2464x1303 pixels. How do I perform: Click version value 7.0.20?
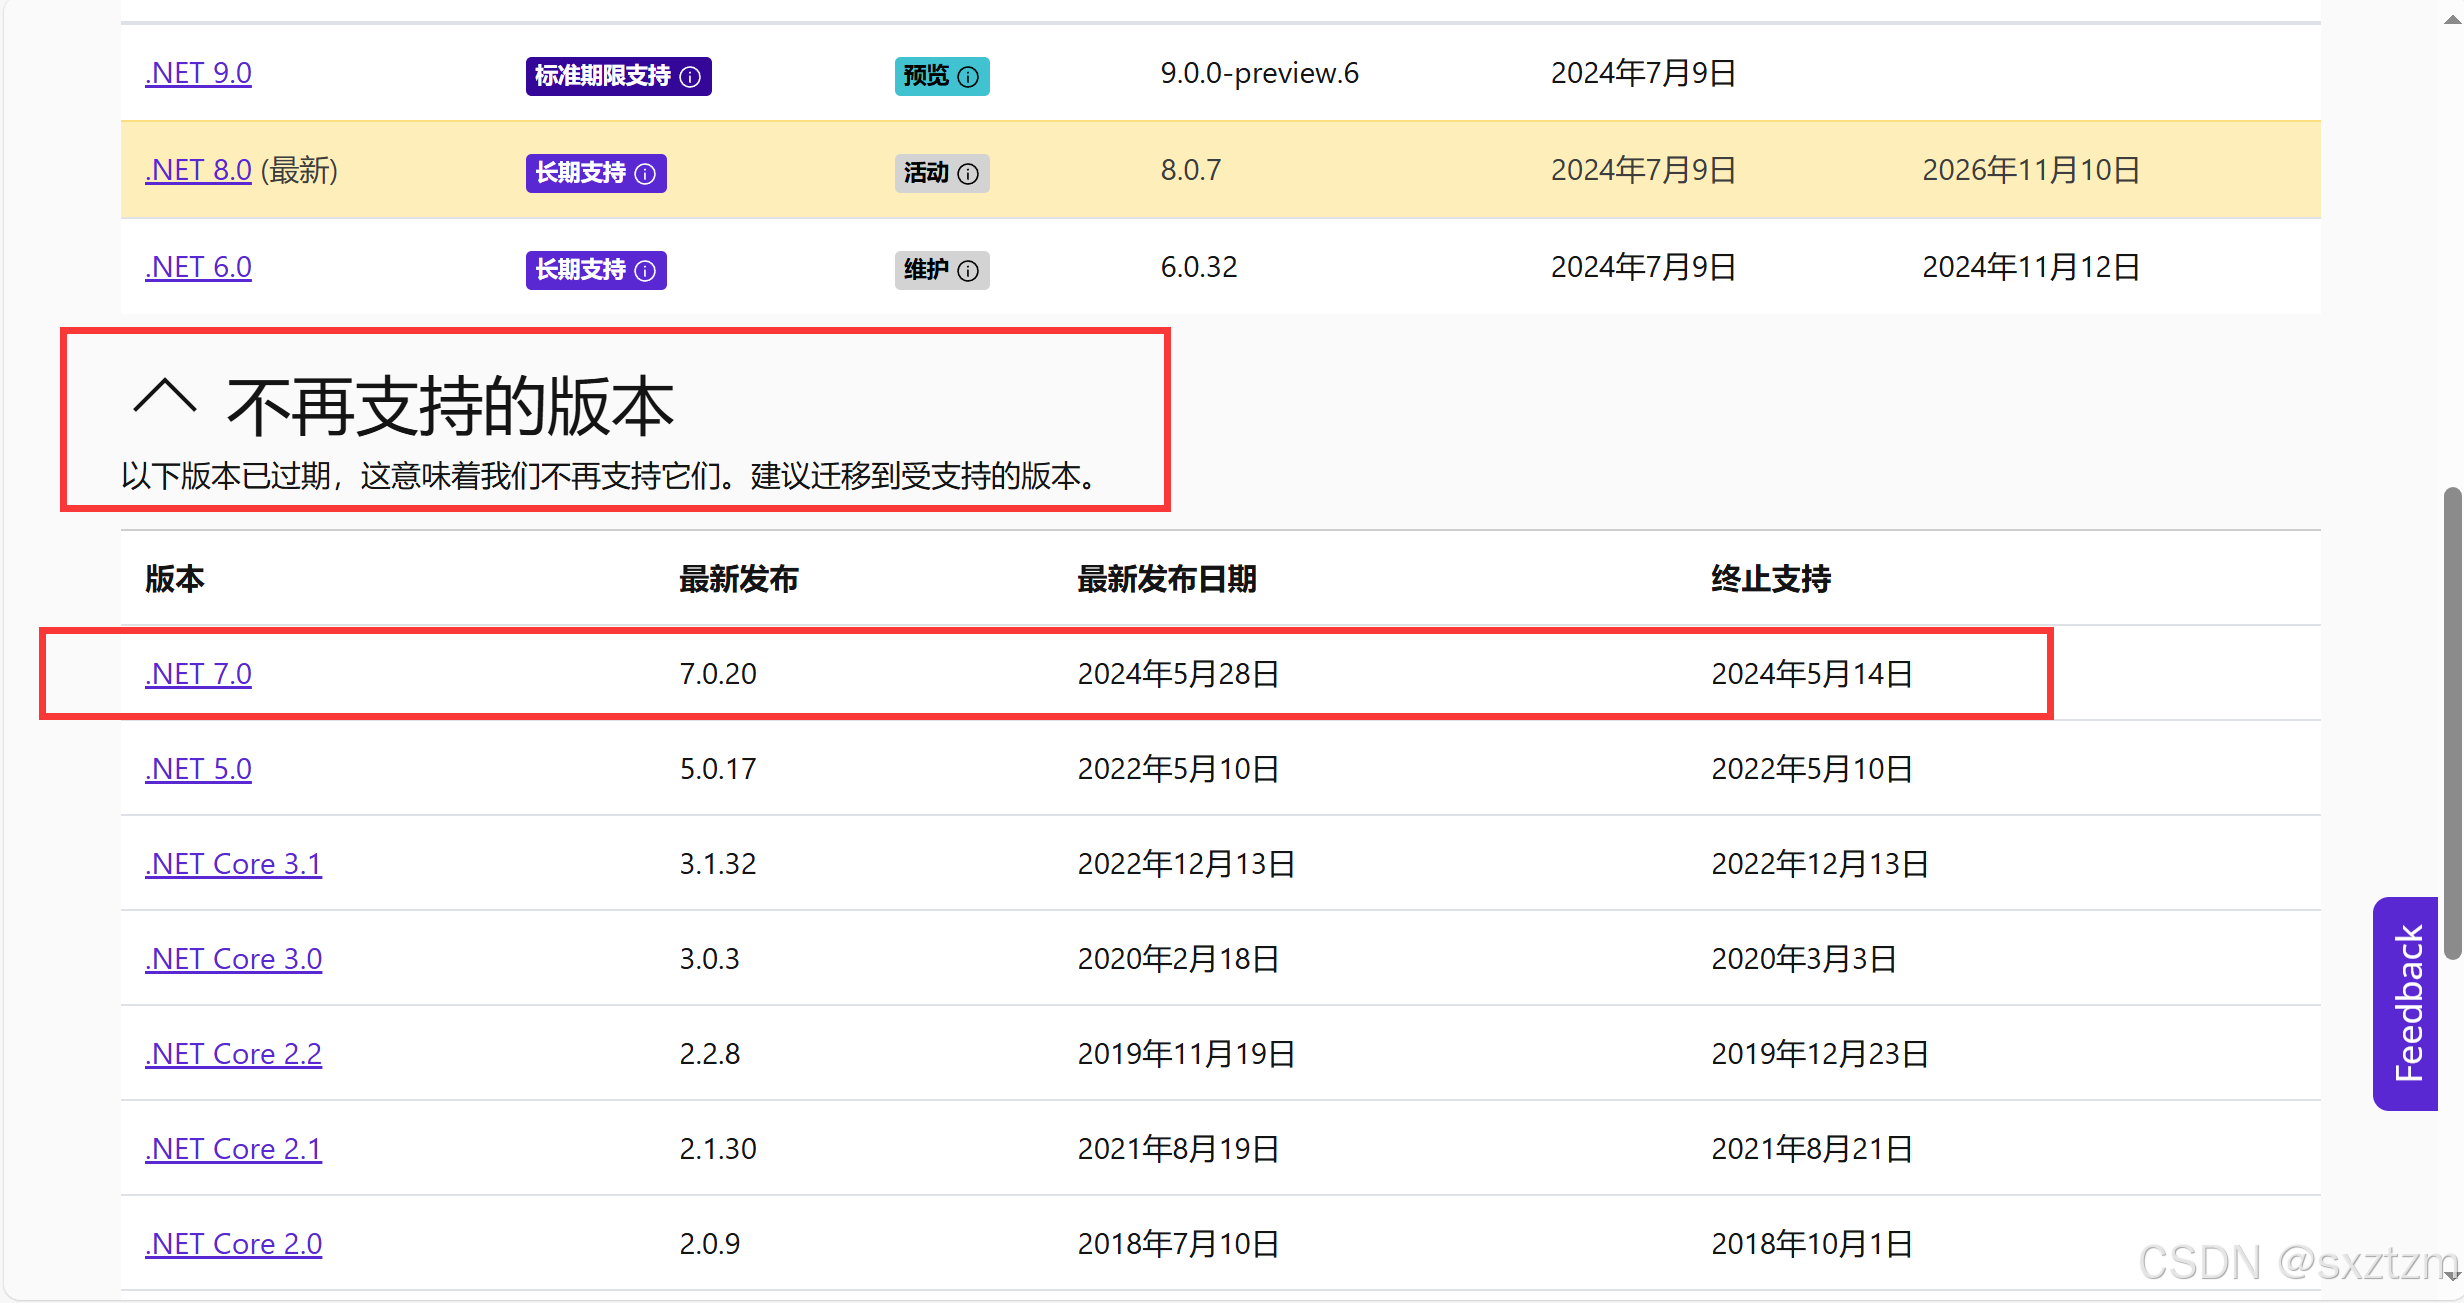coord(718,674)
